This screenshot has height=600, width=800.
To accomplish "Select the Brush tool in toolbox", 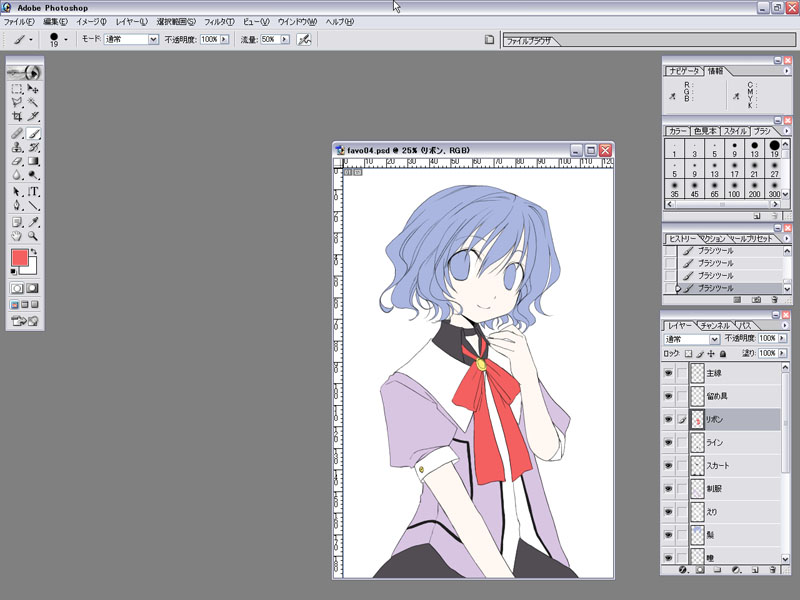I will [33, 134].
